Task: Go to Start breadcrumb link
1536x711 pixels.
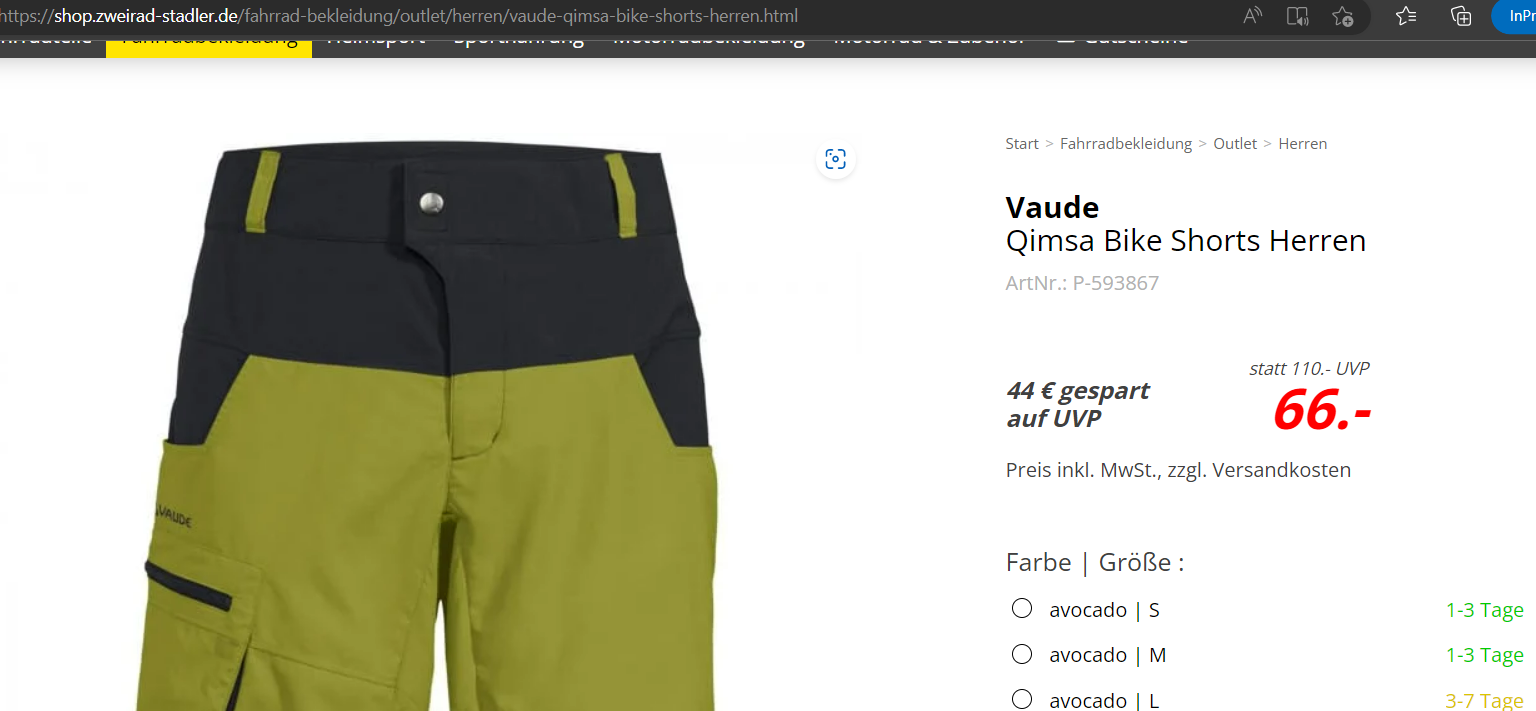Action: tap(1022, 144)
